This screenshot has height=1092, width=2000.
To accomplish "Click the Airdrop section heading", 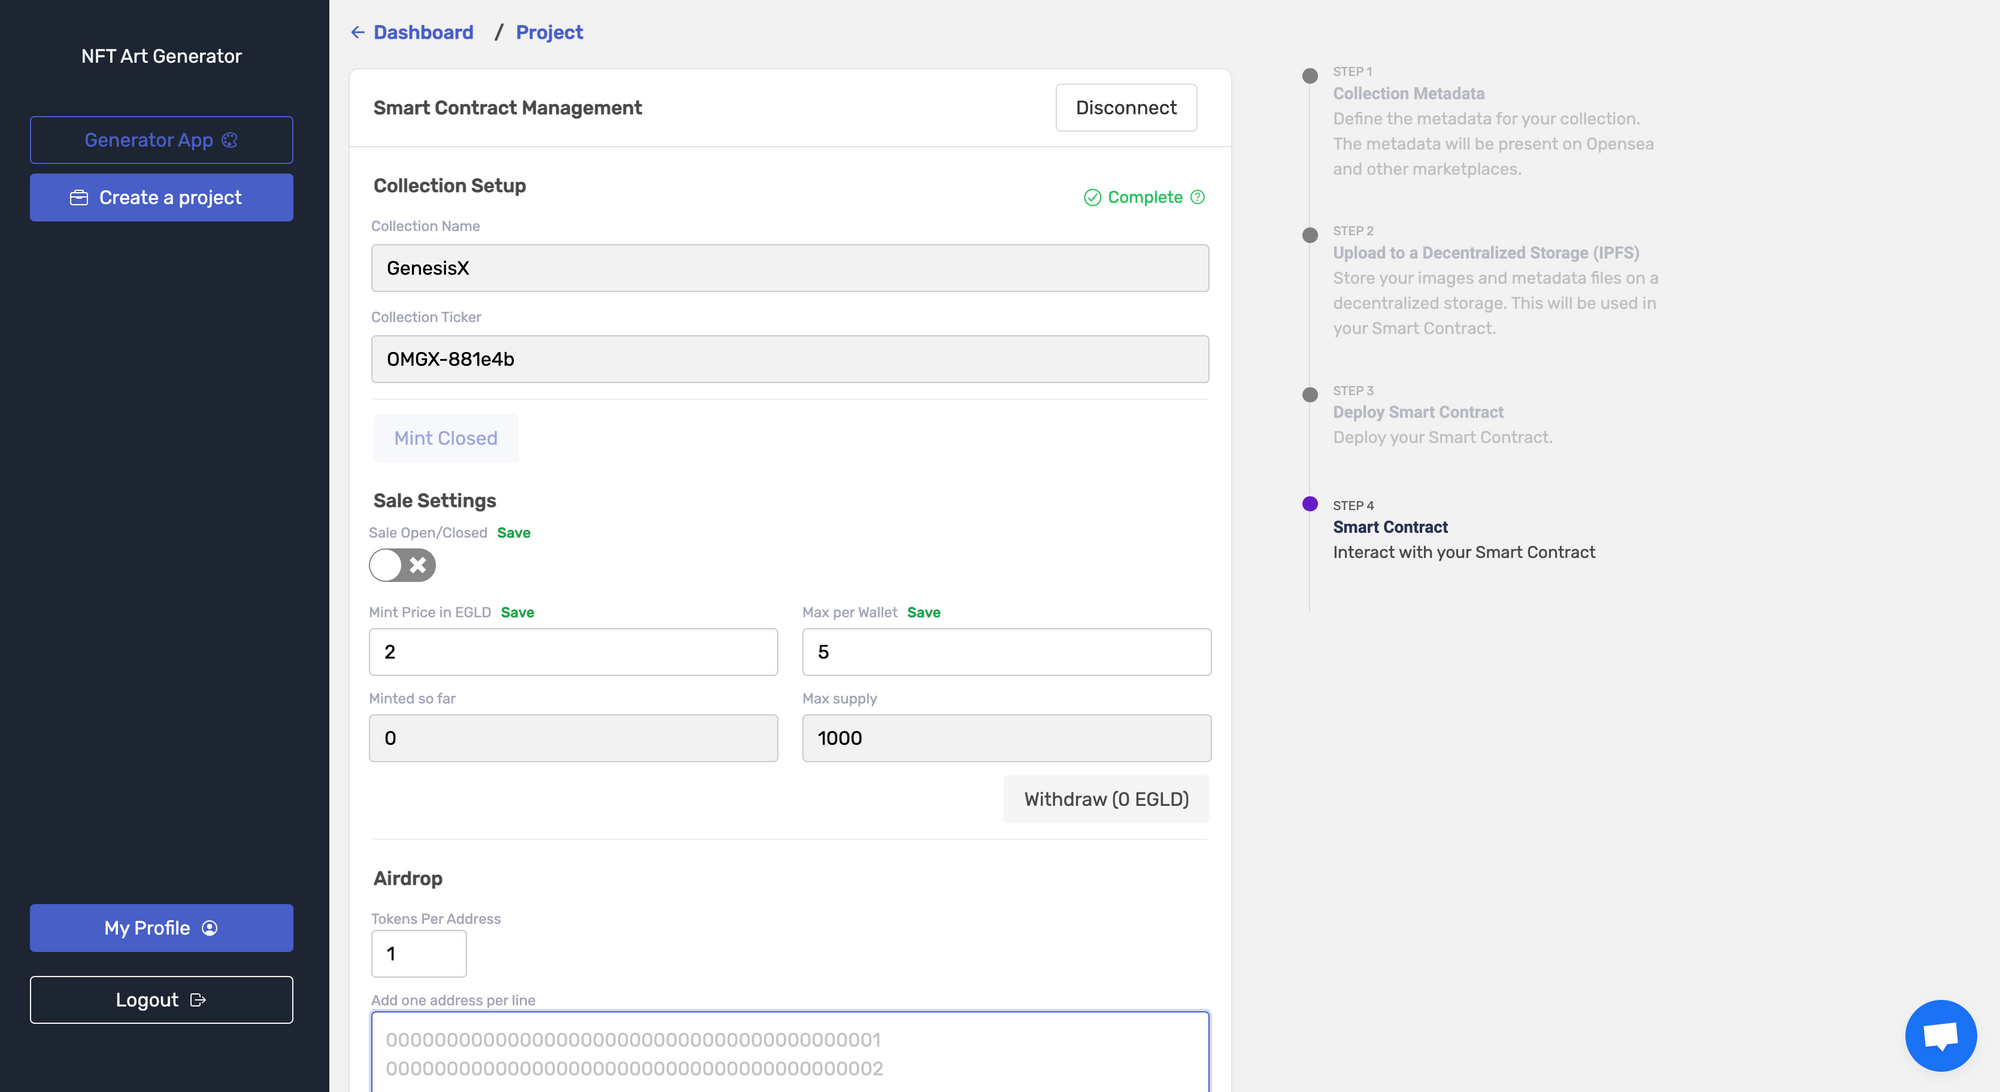I will tap(408, 878).
